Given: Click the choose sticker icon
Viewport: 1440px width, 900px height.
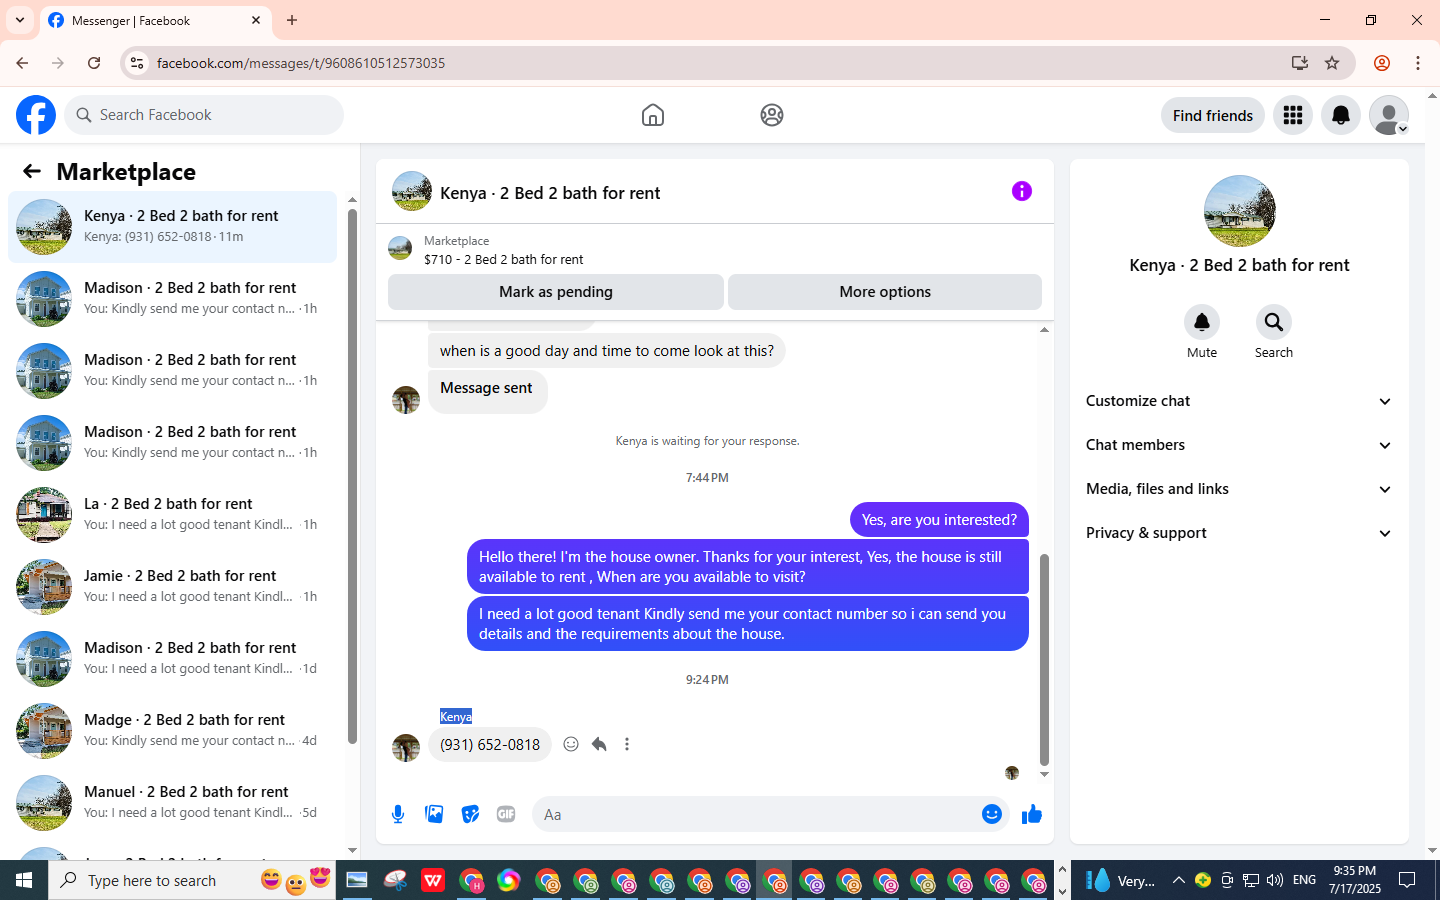Looking at the screenshot, I should click(470, 814).
